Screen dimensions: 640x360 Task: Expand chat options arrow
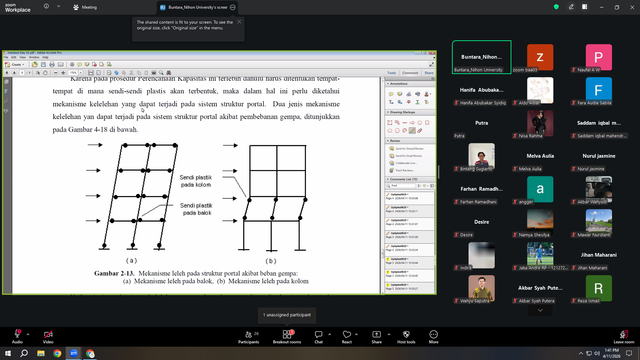[329, 334]
